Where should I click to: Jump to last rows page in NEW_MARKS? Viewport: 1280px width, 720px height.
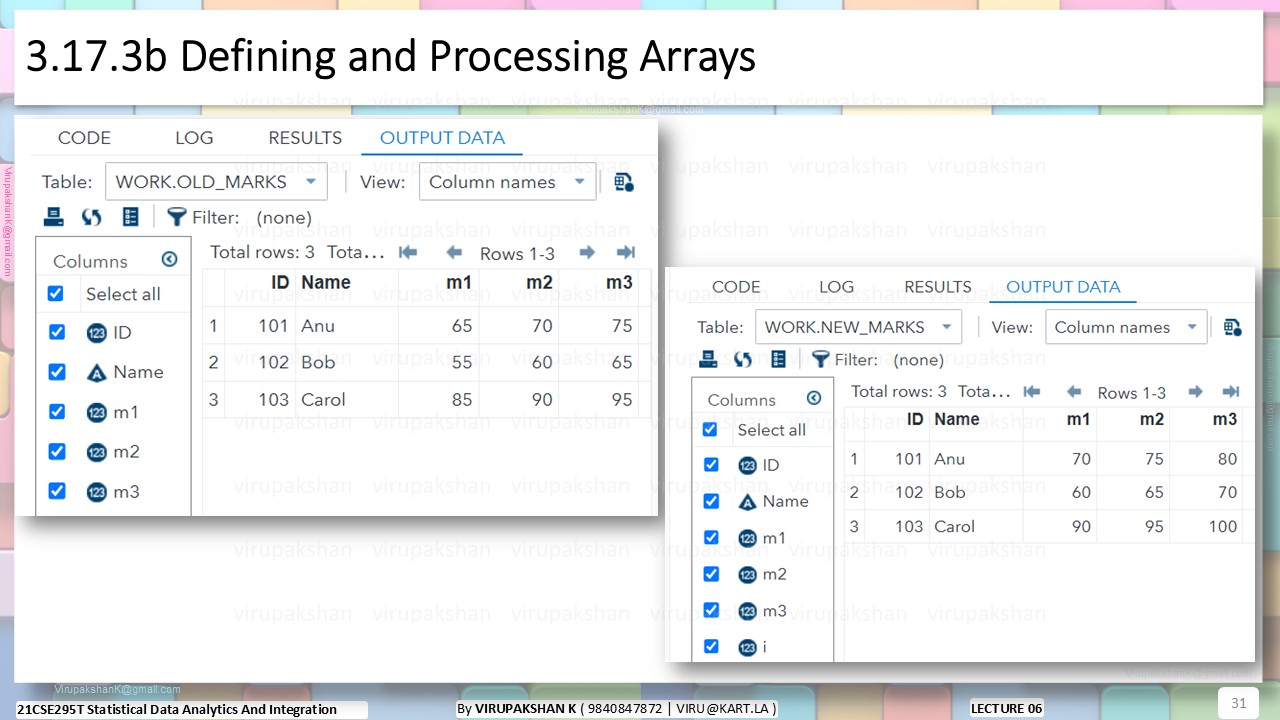tap(1231, 392)
